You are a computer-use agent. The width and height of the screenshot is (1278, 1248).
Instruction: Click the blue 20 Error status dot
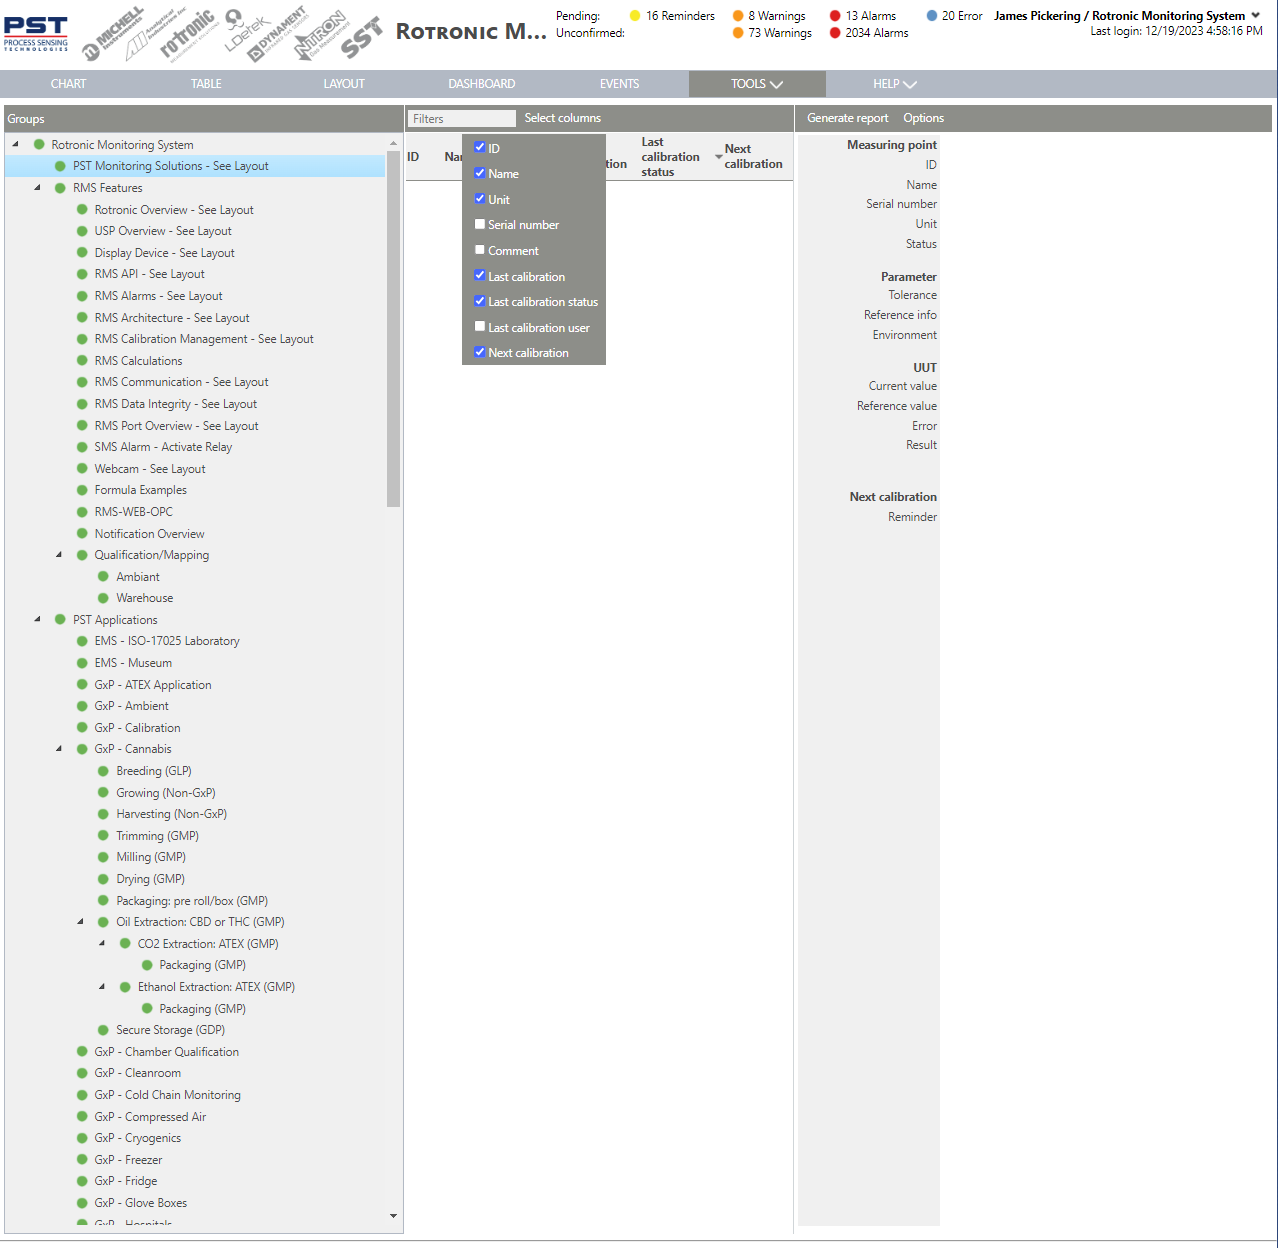(932, 16)
